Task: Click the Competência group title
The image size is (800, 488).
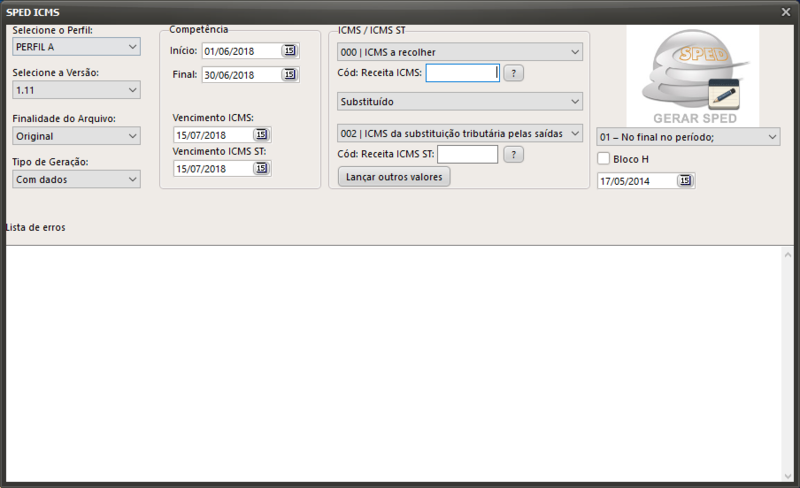Action: [198, 30]
